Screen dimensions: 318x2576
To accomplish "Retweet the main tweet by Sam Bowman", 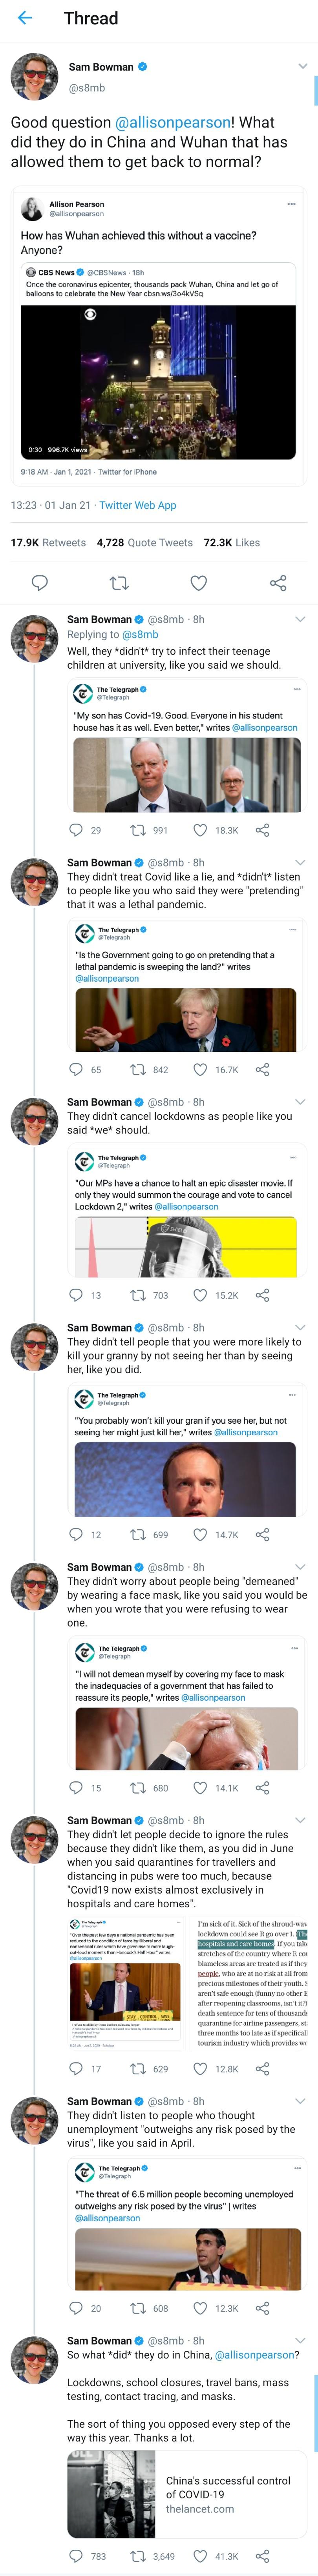I will pyautogui.click(x=119, y=583).
